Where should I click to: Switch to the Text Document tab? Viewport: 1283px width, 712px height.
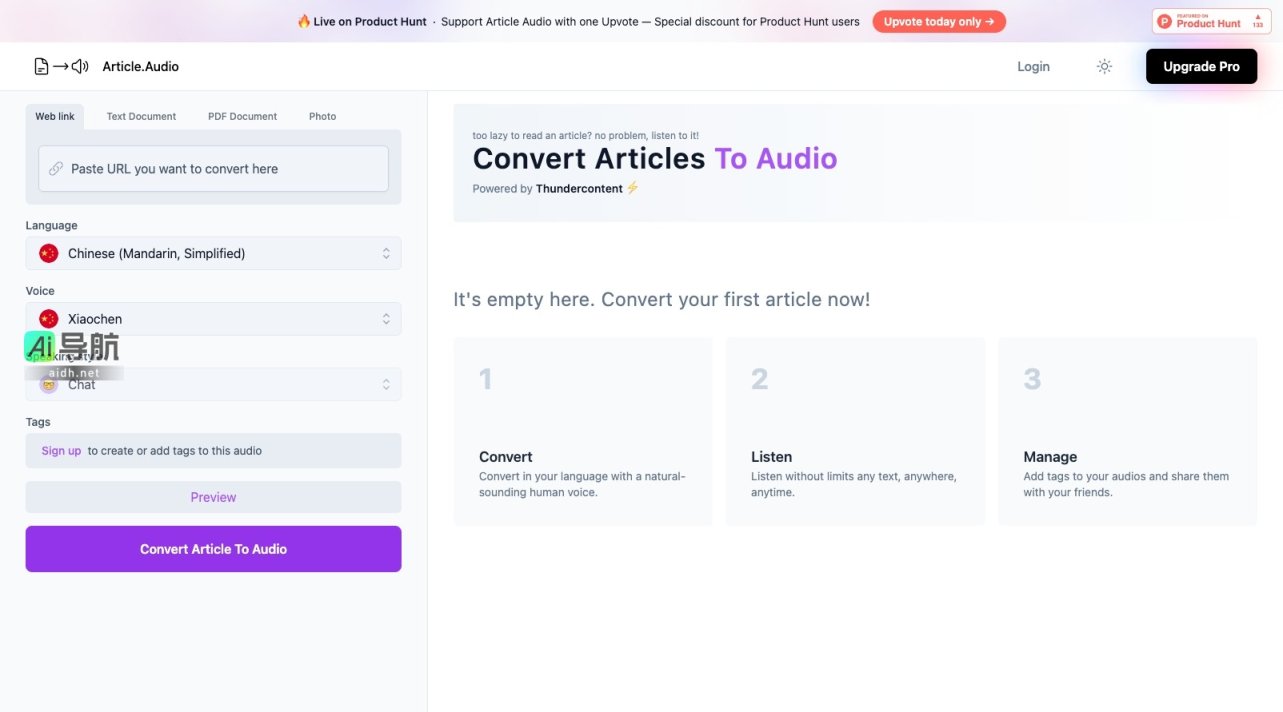[141, 117]
